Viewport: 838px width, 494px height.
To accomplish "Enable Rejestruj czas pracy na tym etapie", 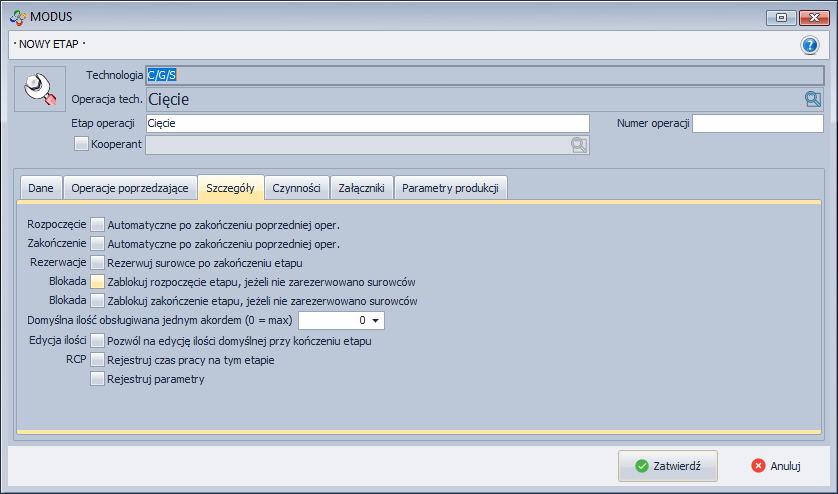I will [98, 360].
